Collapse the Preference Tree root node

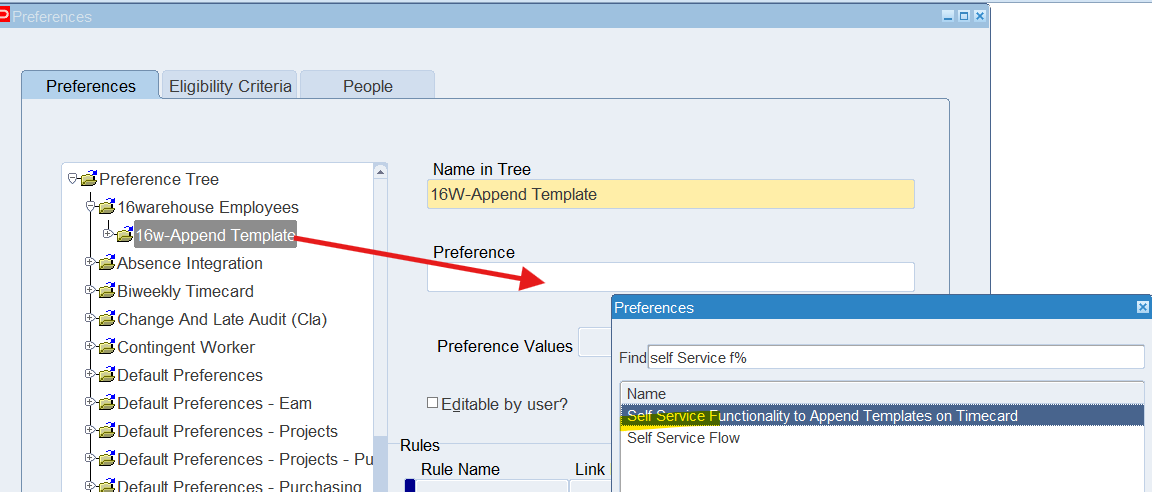72,179
